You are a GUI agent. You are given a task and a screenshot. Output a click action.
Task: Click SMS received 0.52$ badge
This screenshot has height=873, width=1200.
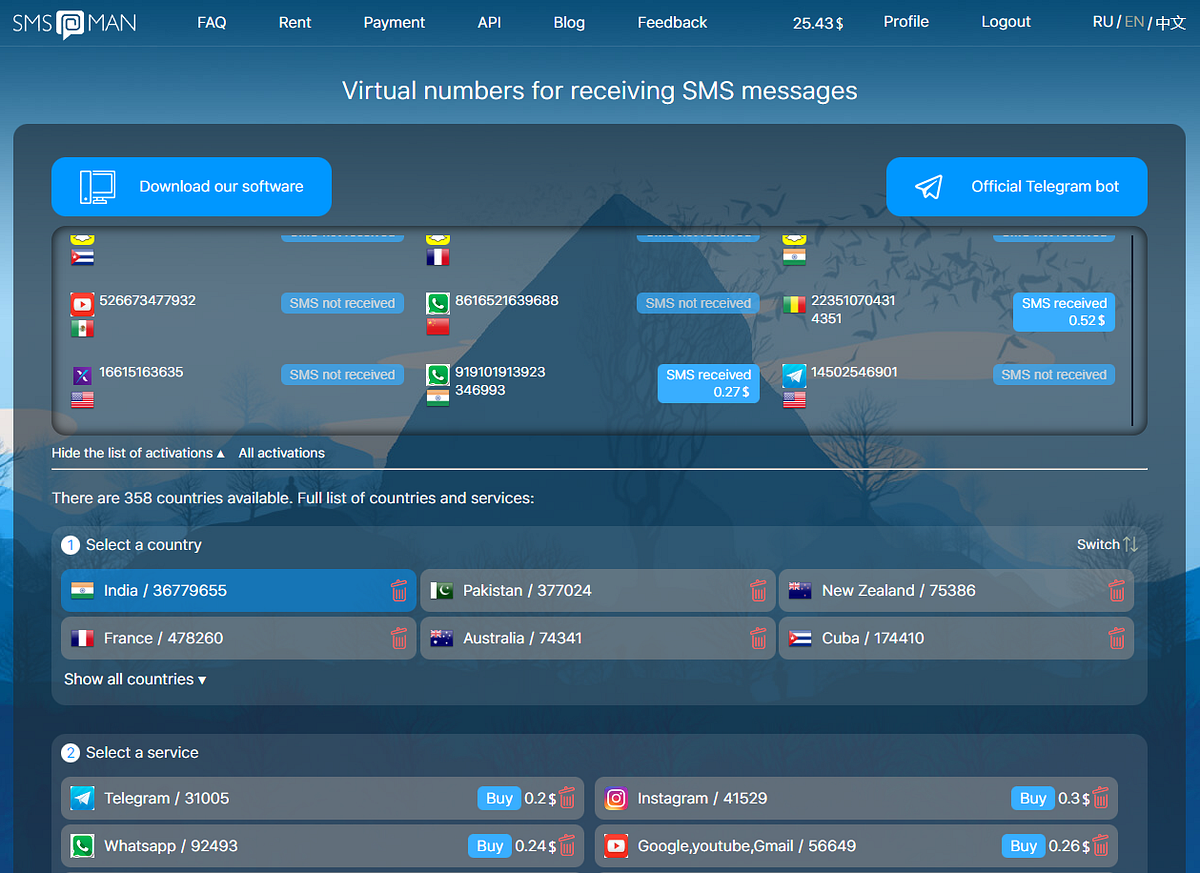click(x=1064, y=312)
